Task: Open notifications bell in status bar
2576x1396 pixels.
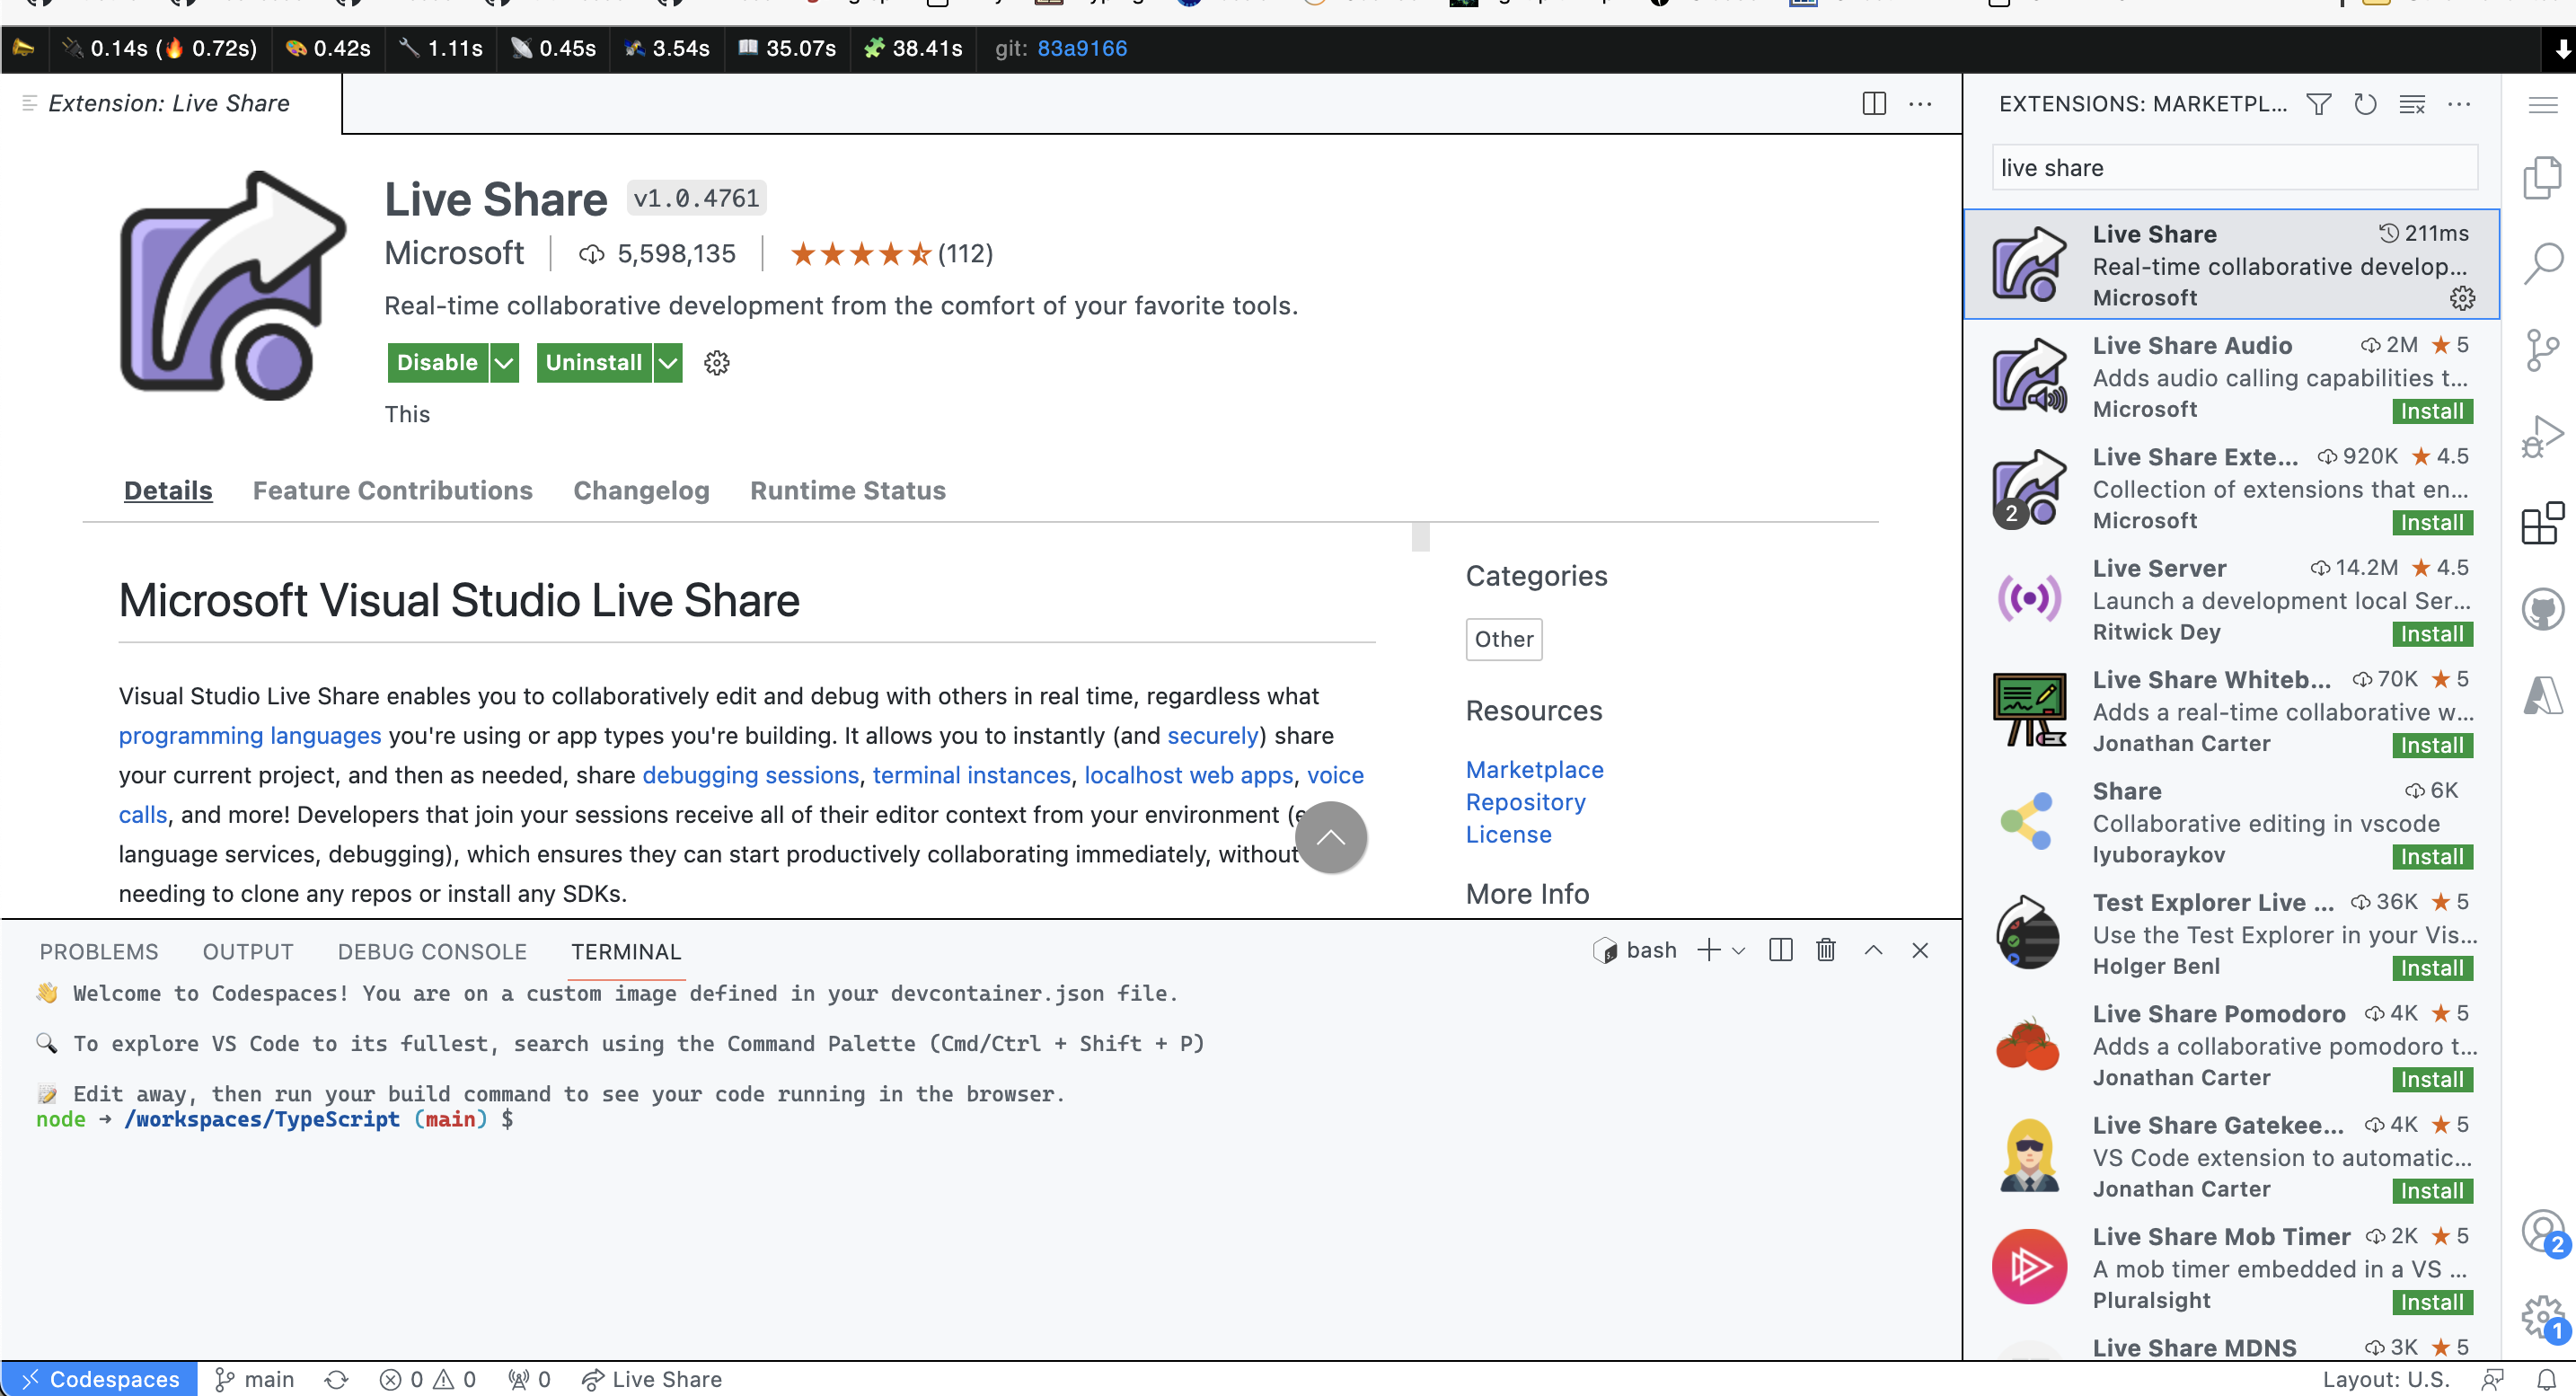Action: click(2545, 1379)
